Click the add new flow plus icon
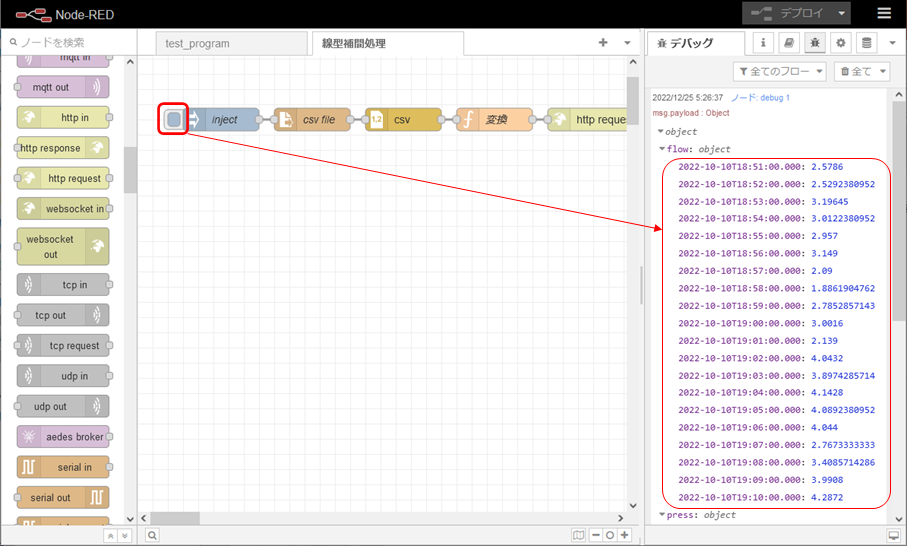 603,43
